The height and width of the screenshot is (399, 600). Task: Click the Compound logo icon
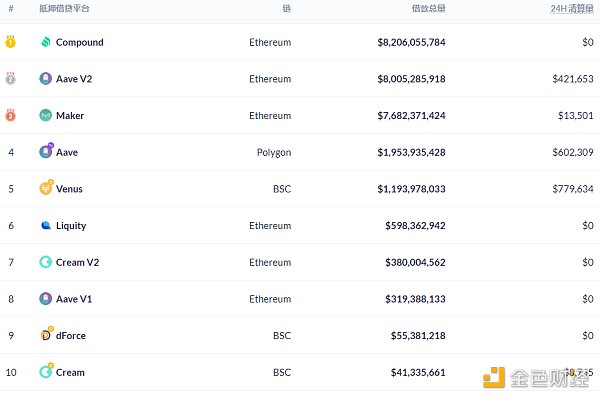pyautogui.click(x=46, y=42)
